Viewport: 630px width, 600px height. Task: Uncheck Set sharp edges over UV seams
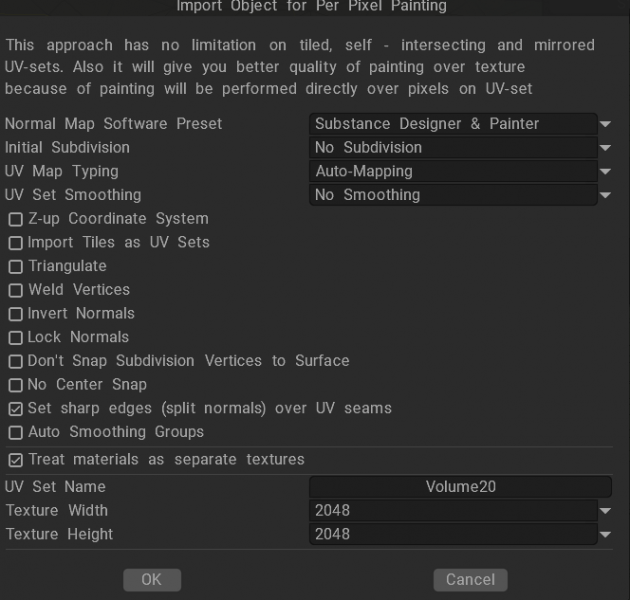pyautogui.click(x=15, y=409)
